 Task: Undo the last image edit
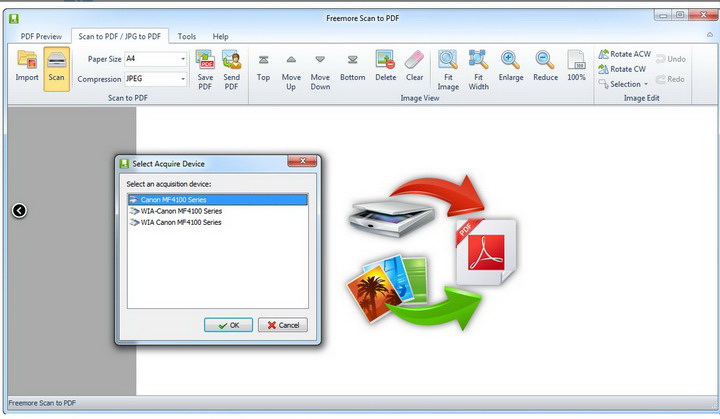pos(670,59)
